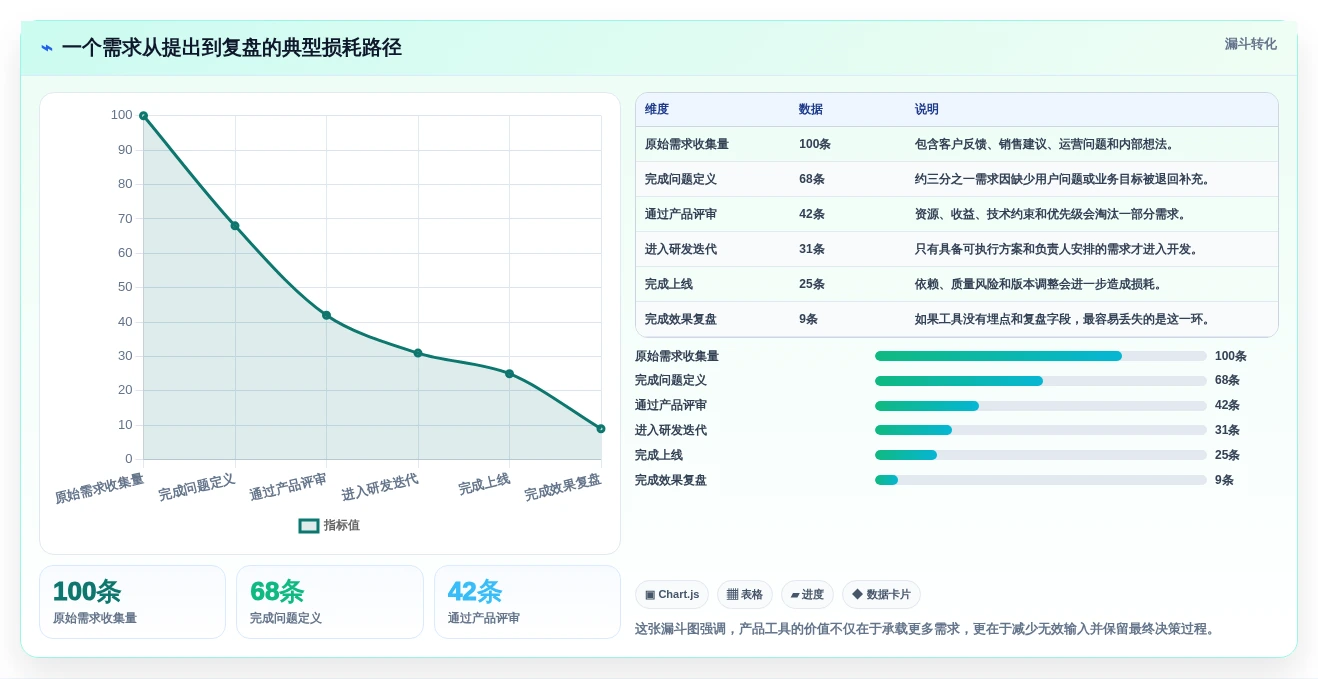Click the lightning bolt icon beside the title

point(47,48)
